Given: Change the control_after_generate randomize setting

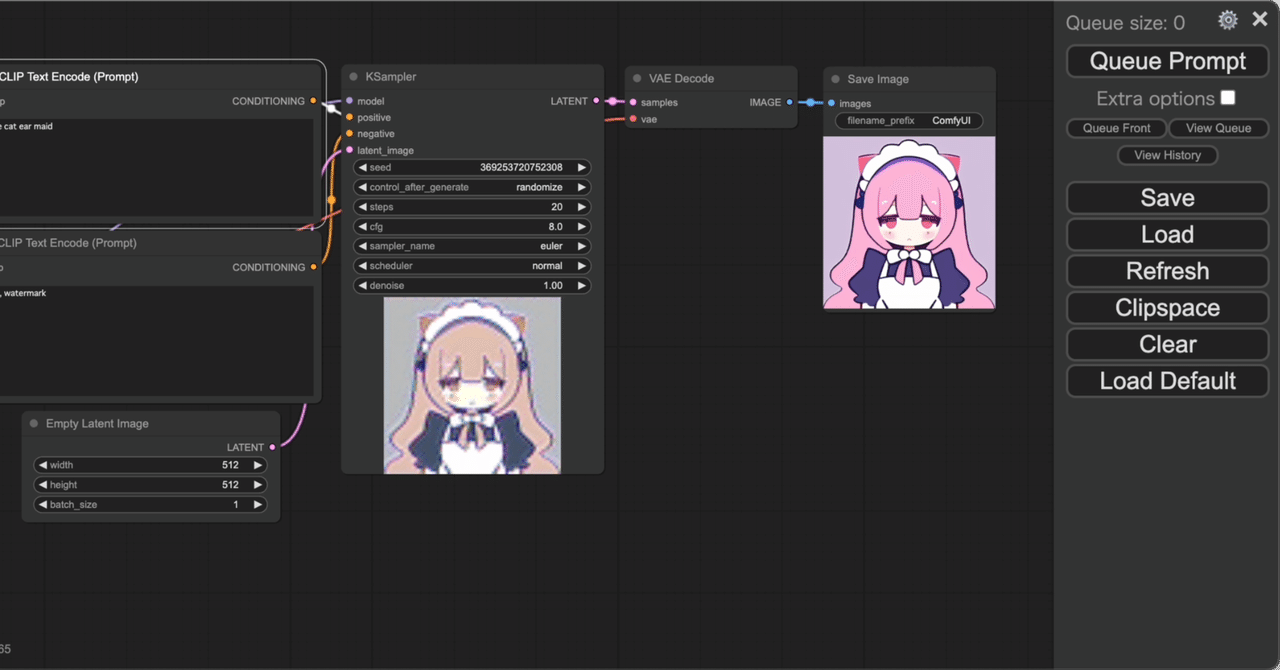Looking at the screenshot, I should tap(472, 187).
